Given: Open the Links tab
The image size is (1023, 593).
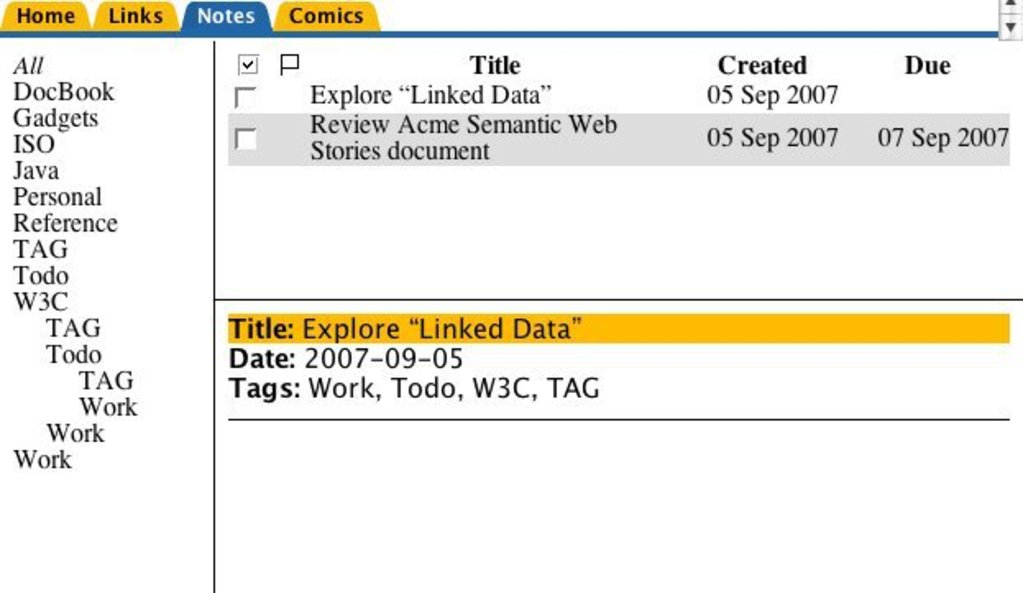Looking at the screenshot, I should [136, 16].
